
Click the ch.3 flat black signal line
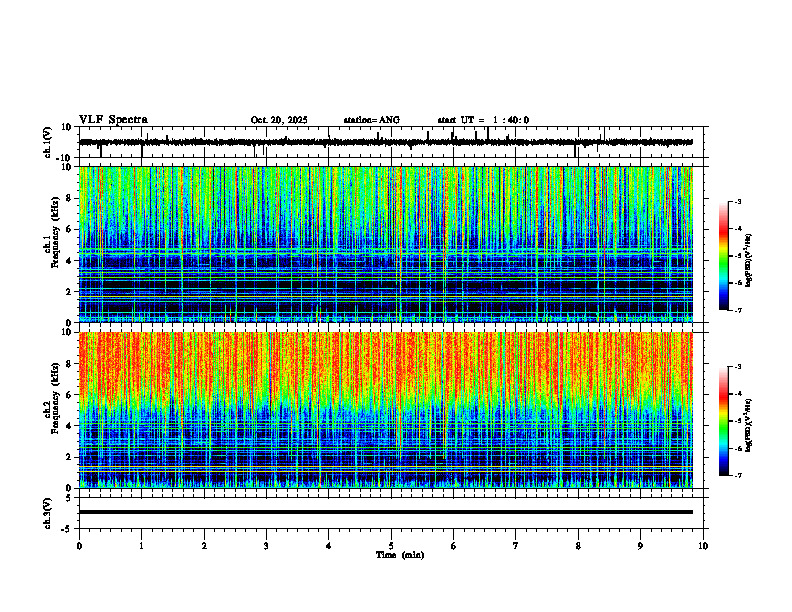tap(385, 512)
